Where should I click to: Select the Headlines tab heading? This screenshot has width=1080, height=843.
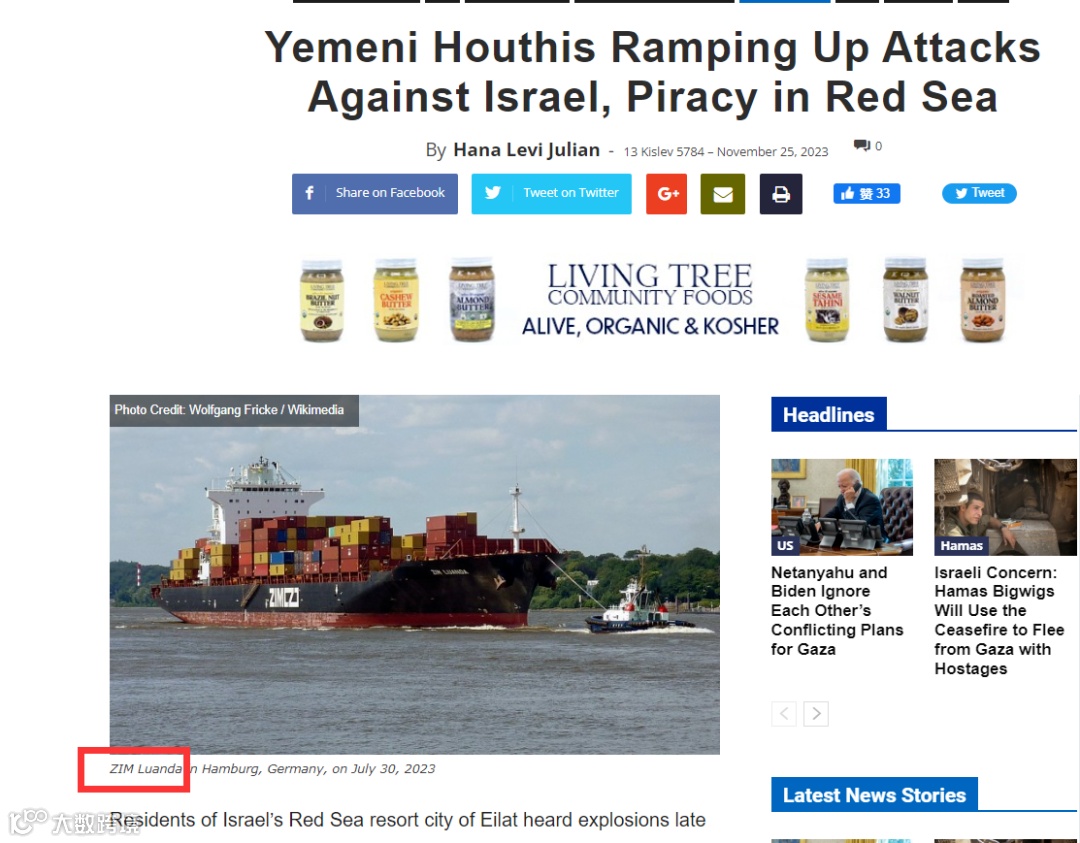[x=829, y=415]
